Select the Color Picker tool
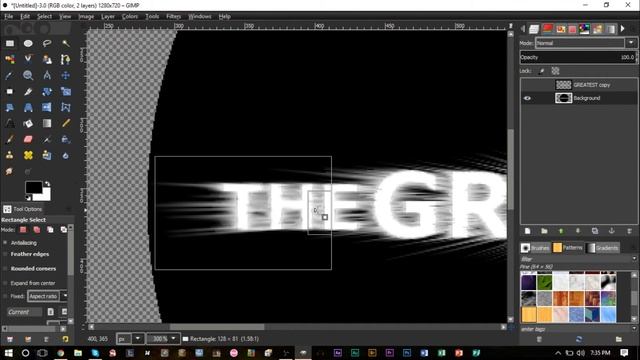 coord(10,76)
